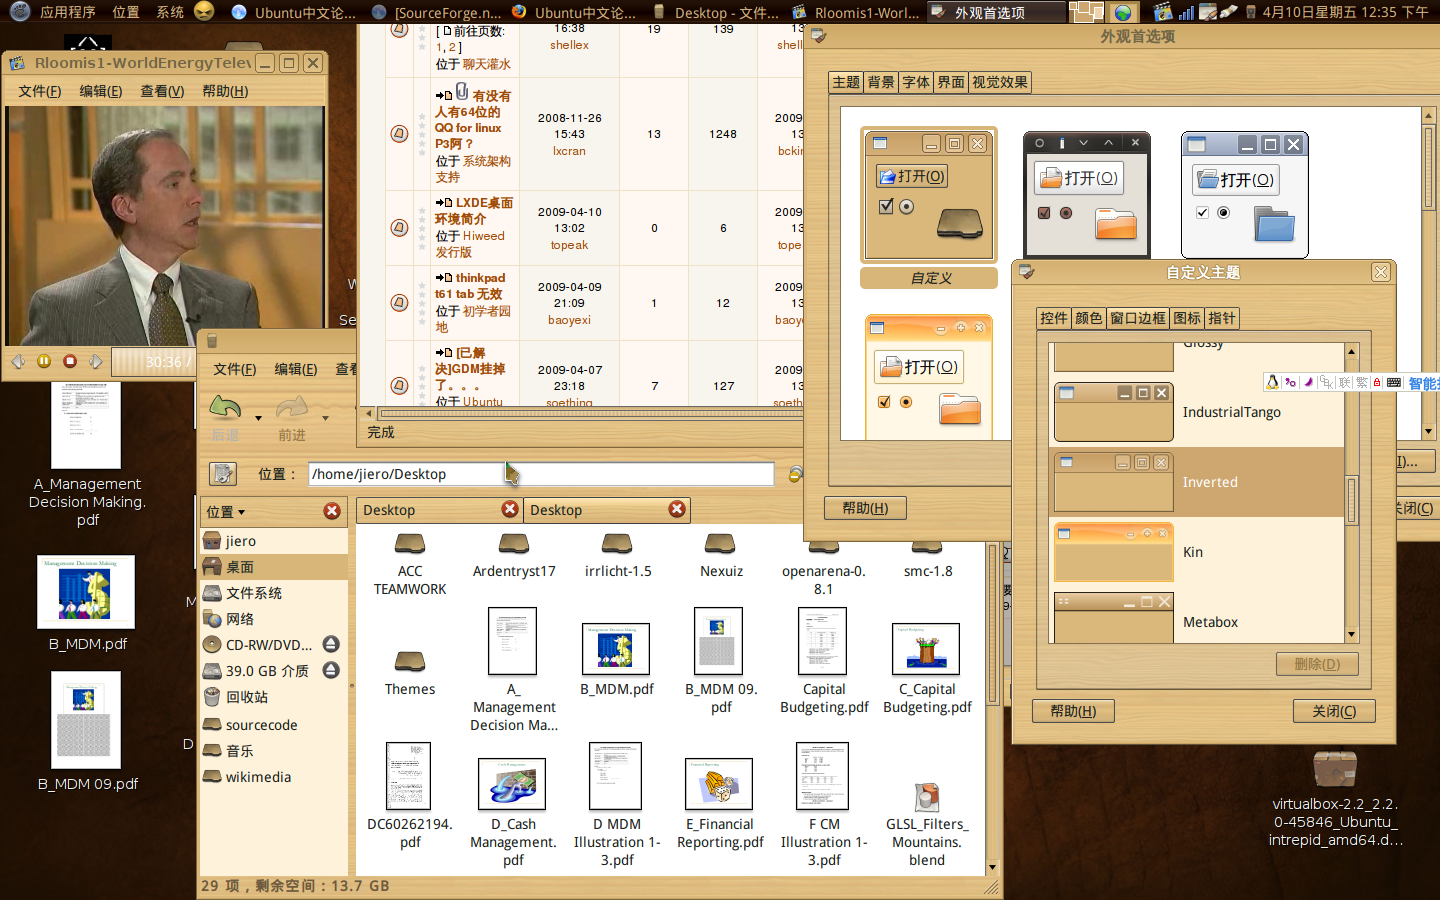Pause the video in the media player
Image resolution: width=1440 pixels, height=900 pixels.
[44, 361]
